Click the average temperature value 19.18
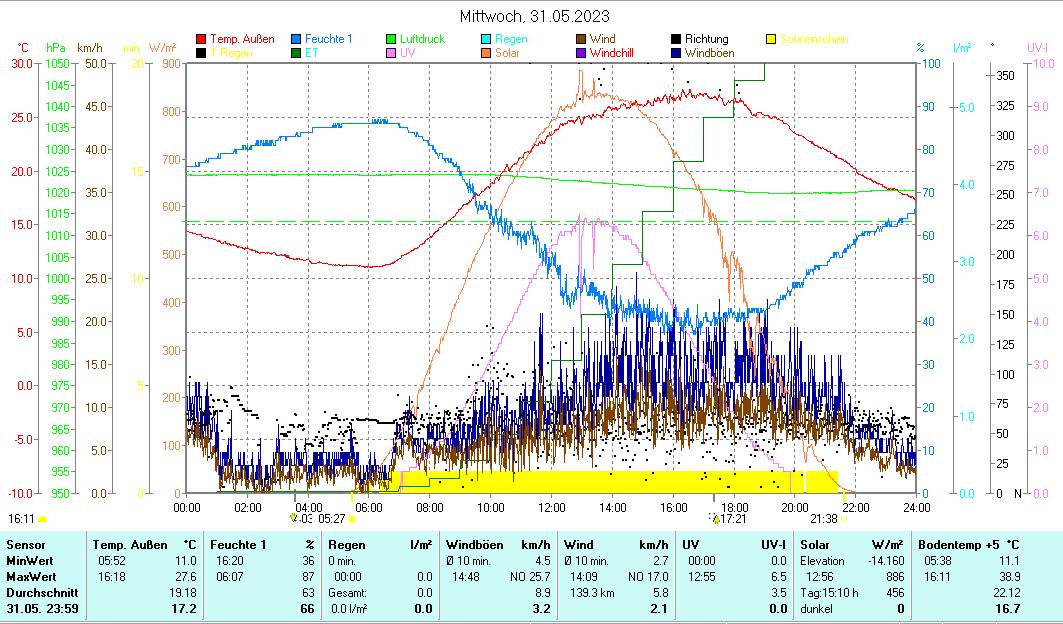This screenshot has width=1063, height=624. pyautogui.click(x=182, y=593)
